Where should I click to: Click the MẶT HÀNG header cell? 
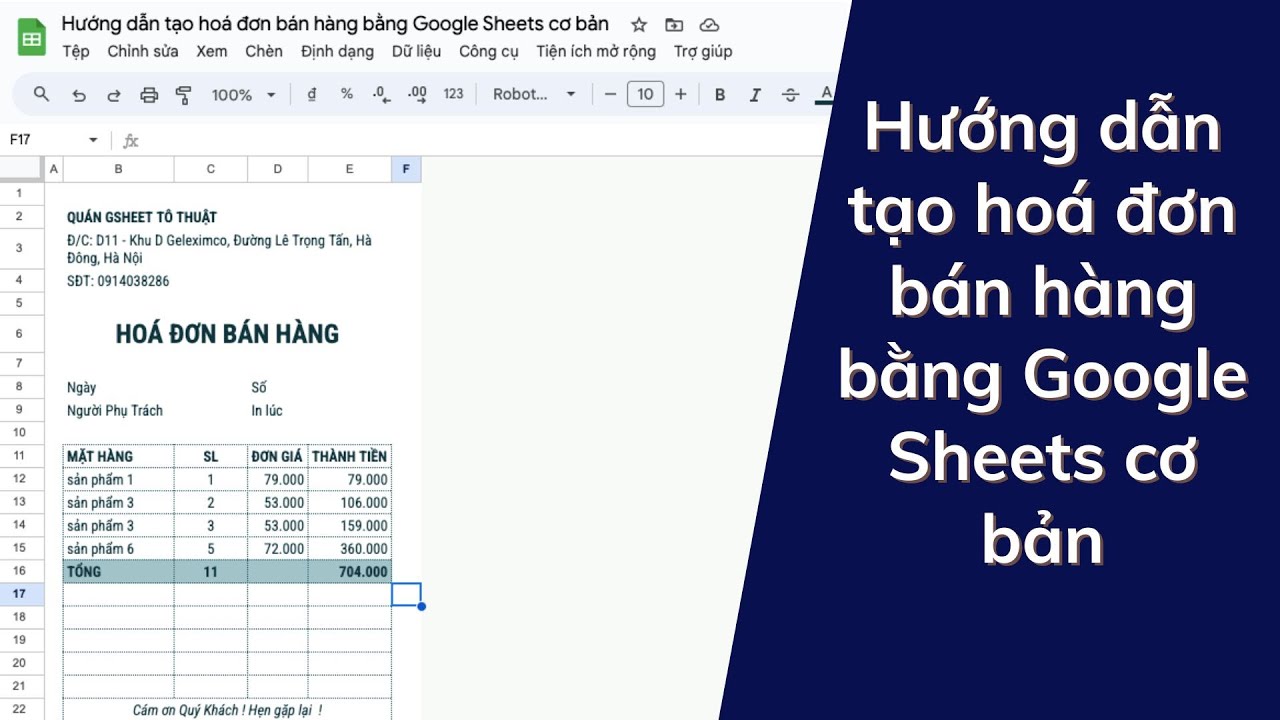tap(118, 456)
